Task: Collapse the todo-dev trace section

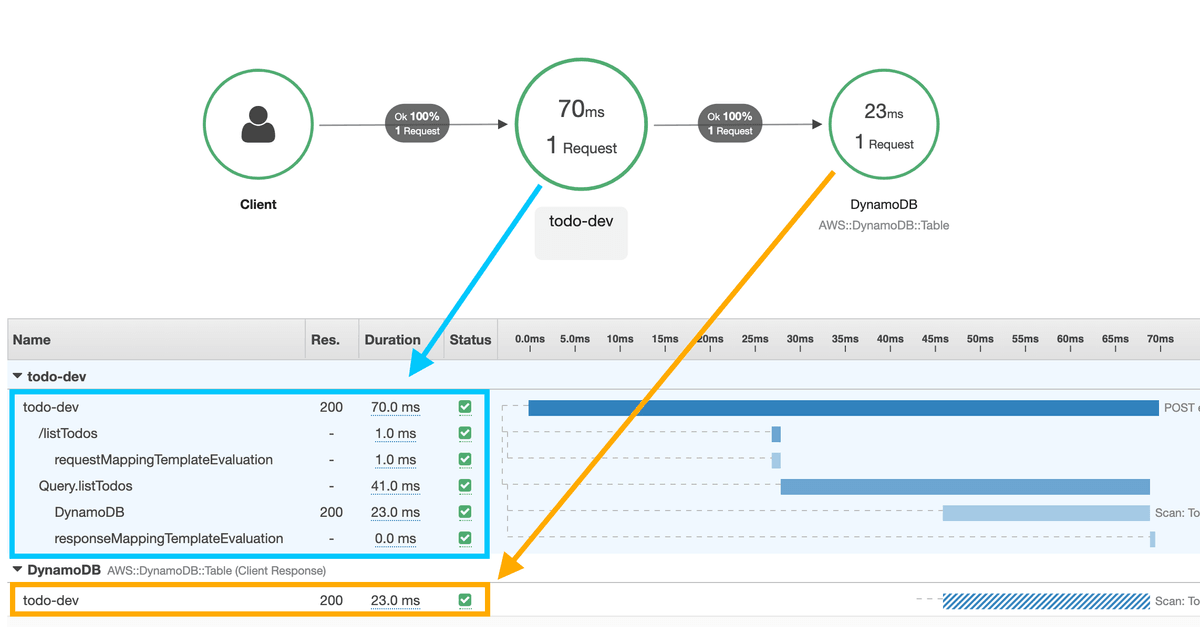Action: click(x=17, y=376)
